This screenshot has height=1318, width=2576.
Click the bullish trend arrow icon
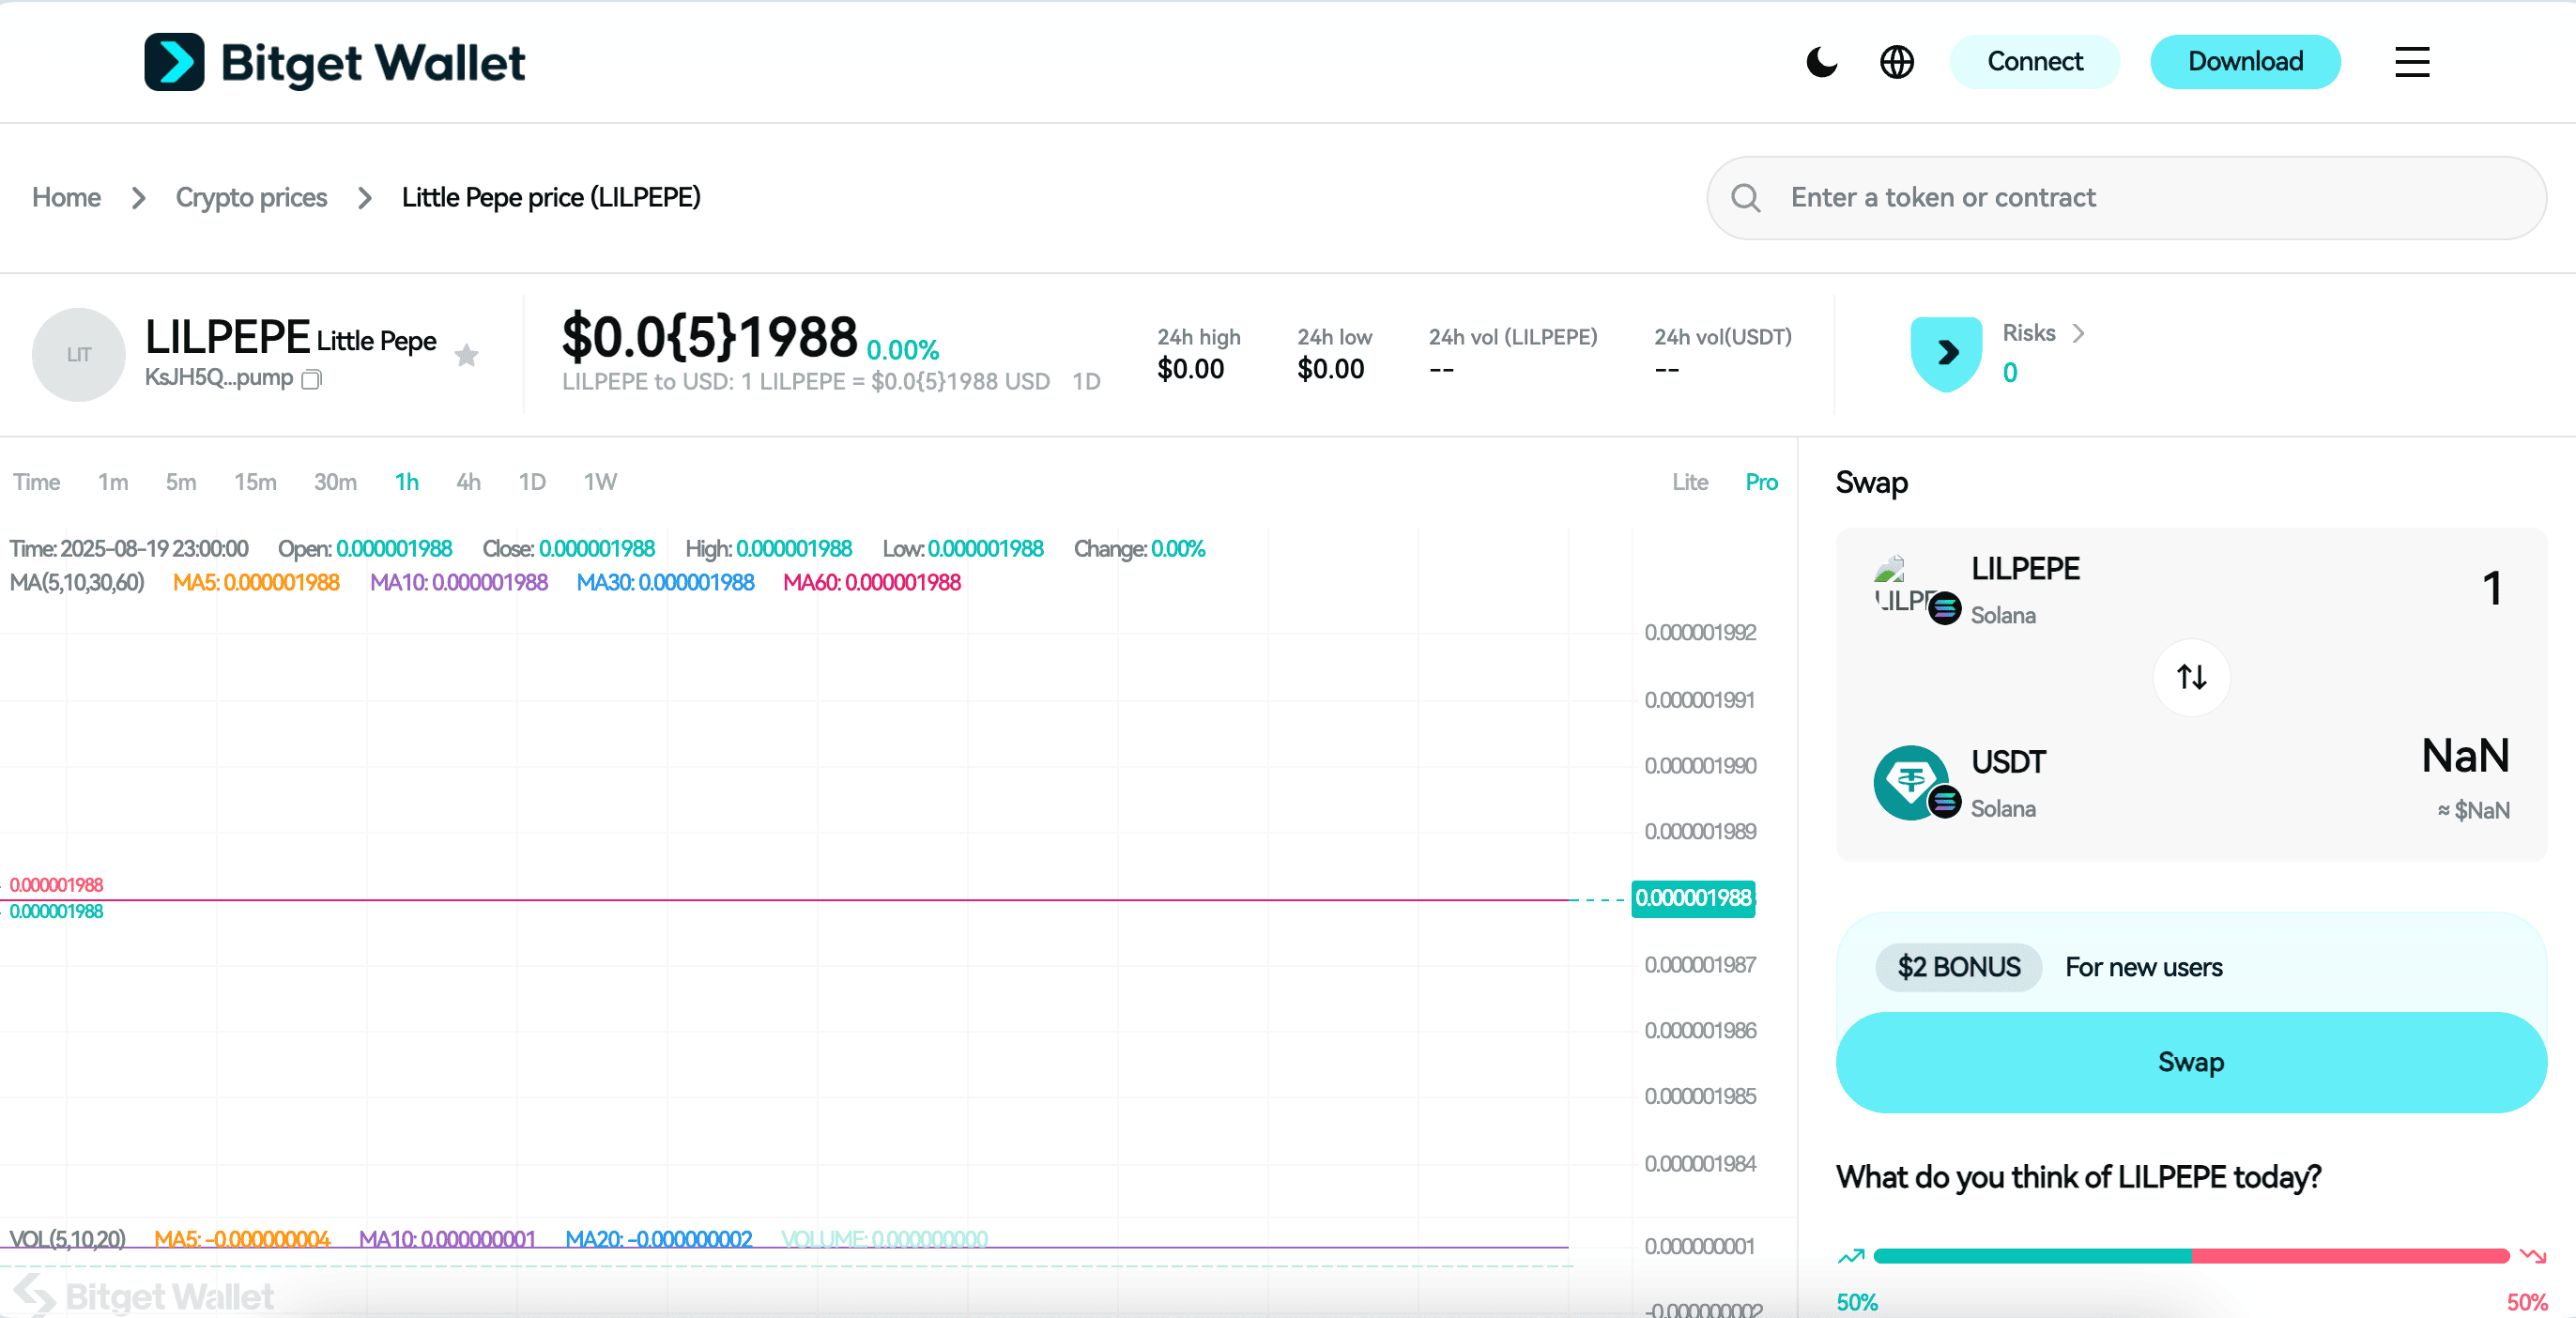point(1851,1256)
